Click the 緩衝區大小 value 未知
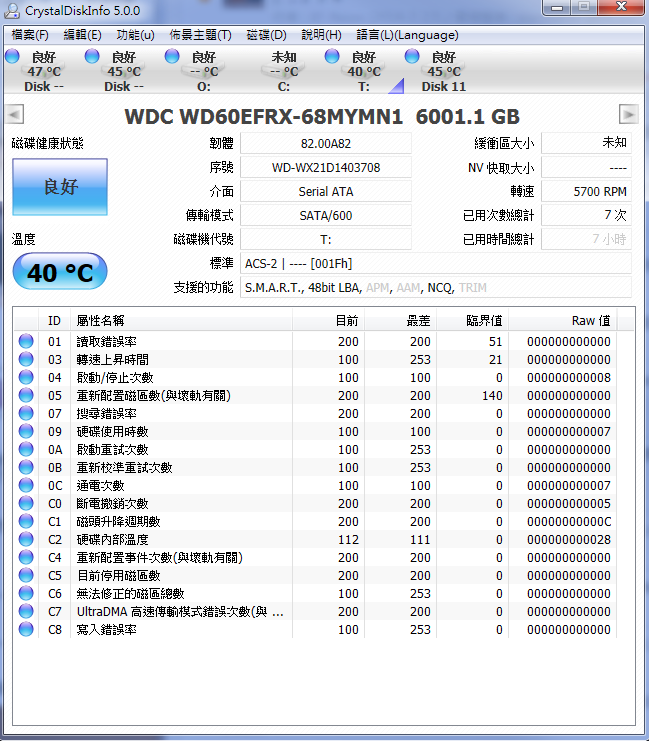This screenshot has width=649, height=741. [x=586, y=143]
